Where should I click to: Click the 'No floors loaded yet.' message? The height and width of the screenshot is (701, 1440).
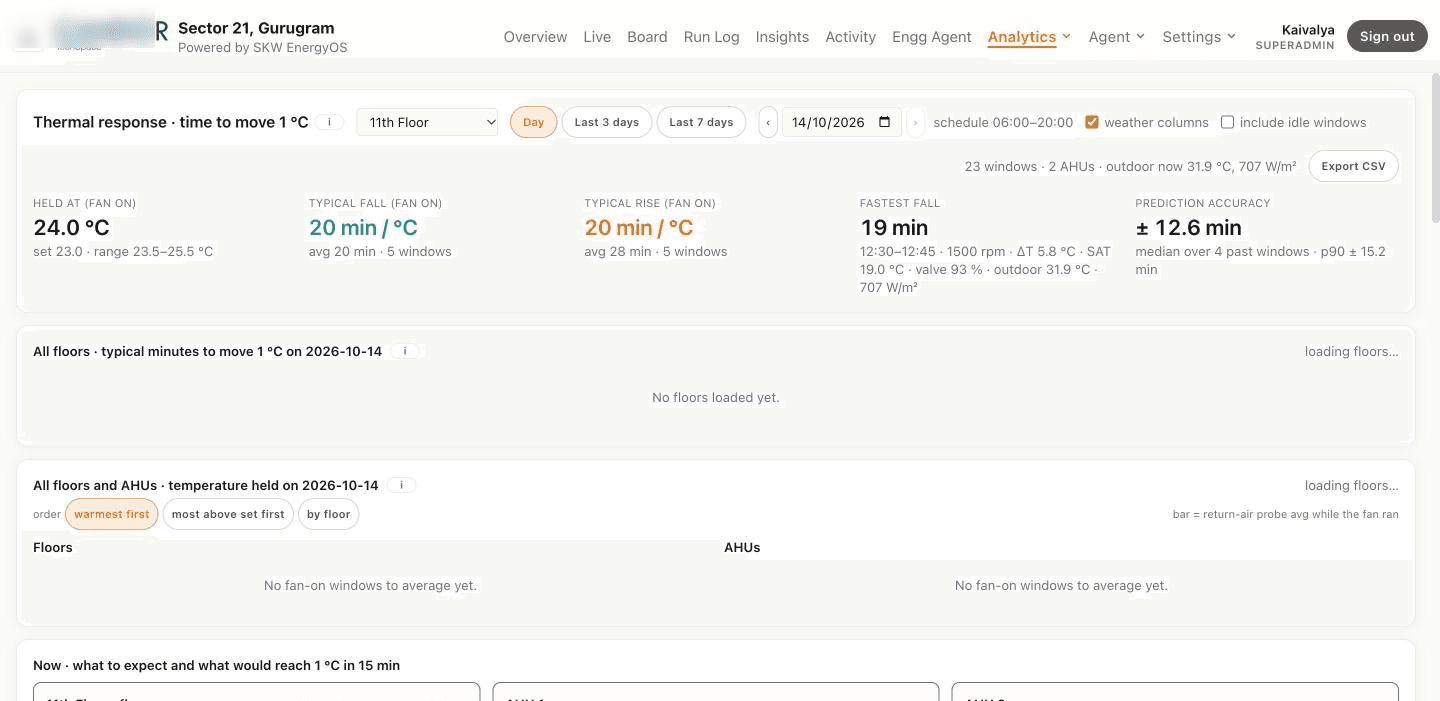[716, 397]
